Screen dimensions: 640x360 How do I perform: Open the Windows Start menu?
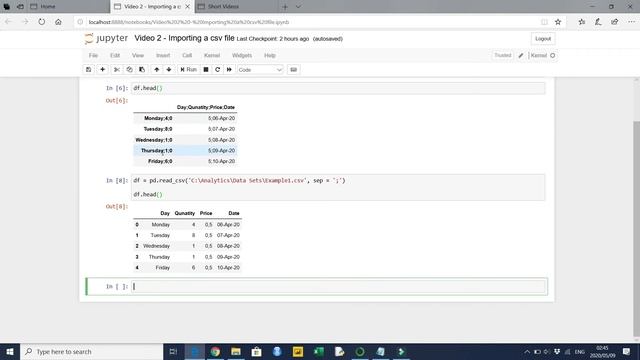click(10, 351)
